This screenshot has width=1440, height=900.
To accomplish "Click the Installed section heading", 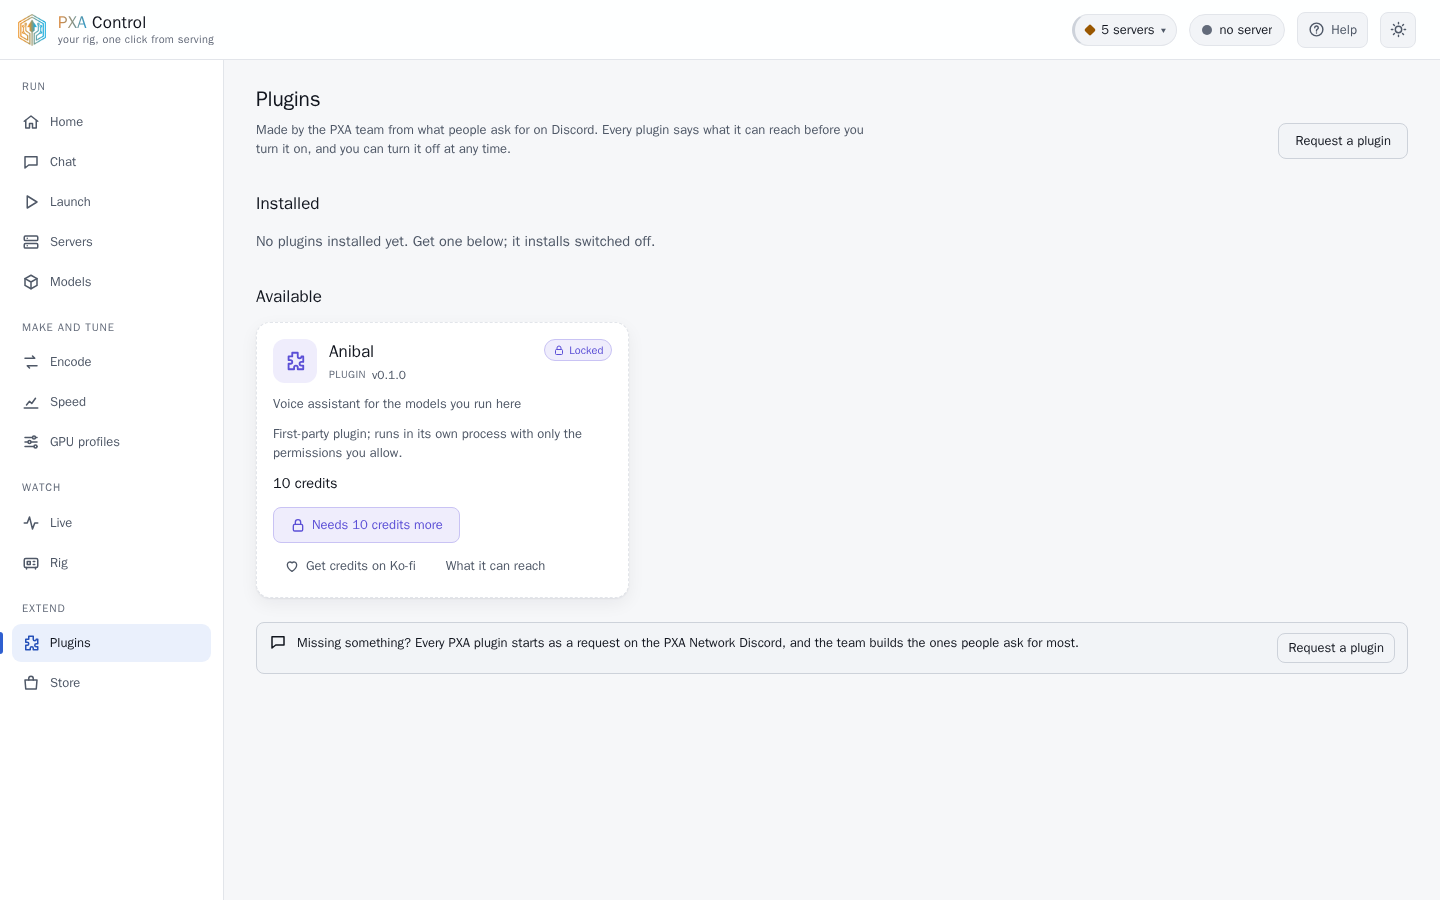I will (x=288, y=204).
